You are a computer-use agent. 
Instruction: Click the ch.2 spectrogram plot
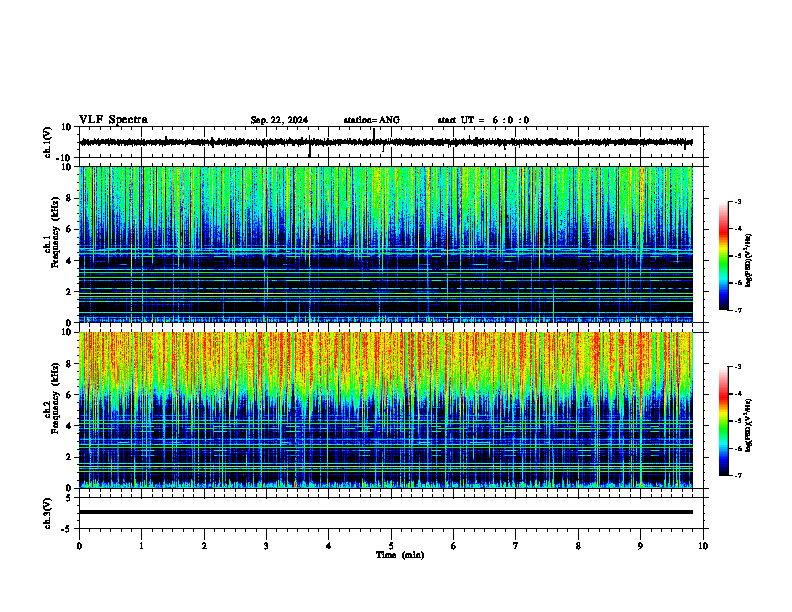pyautogui.click(x=386, y=410)
